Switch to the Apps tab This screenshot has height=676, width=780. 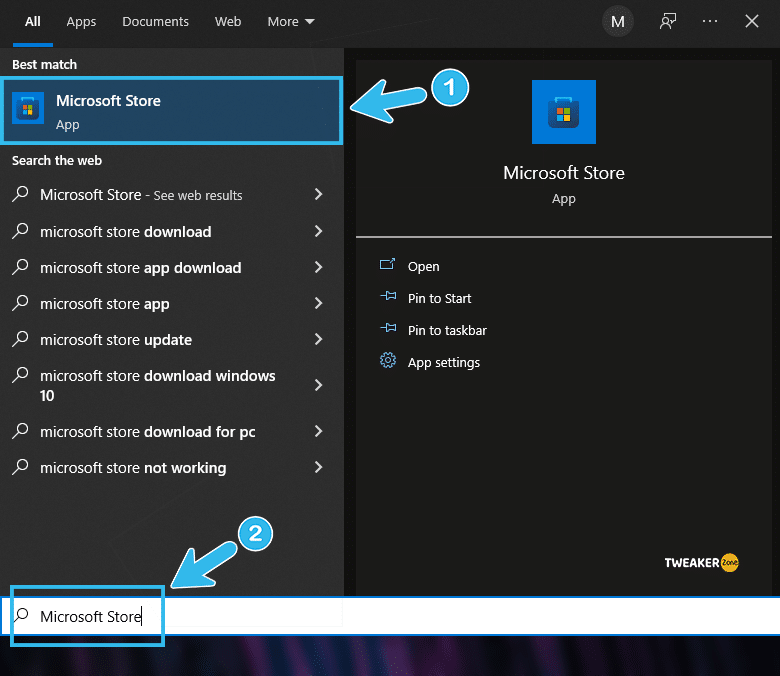(x=81, y=21)
